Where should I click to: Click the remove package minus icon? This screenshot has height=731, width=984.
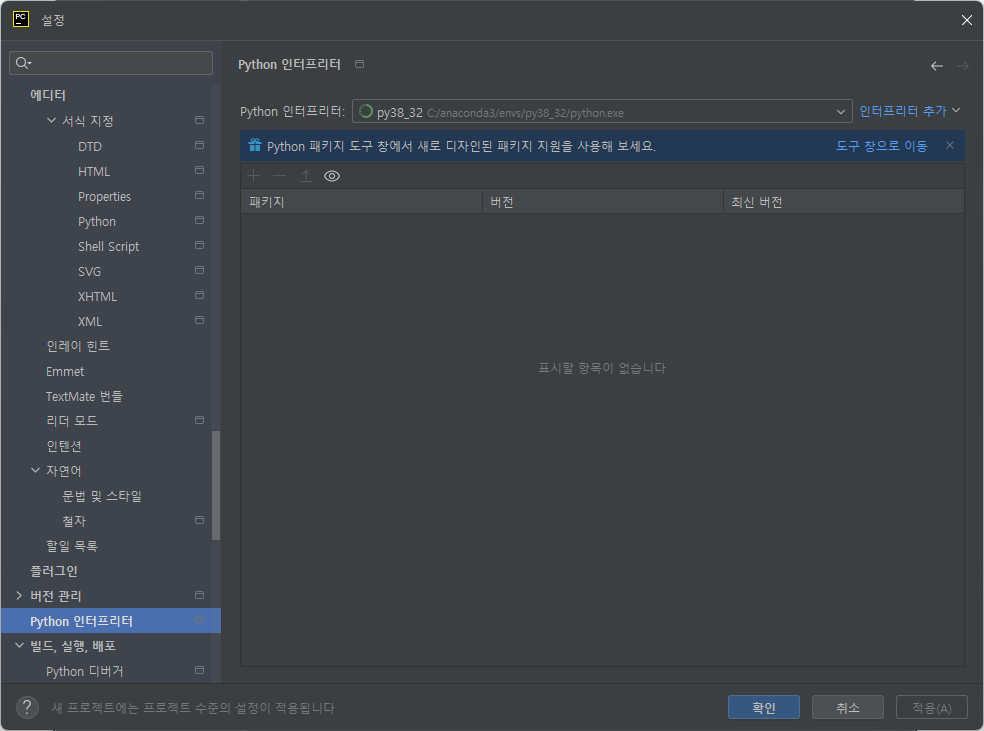[280, 176]
